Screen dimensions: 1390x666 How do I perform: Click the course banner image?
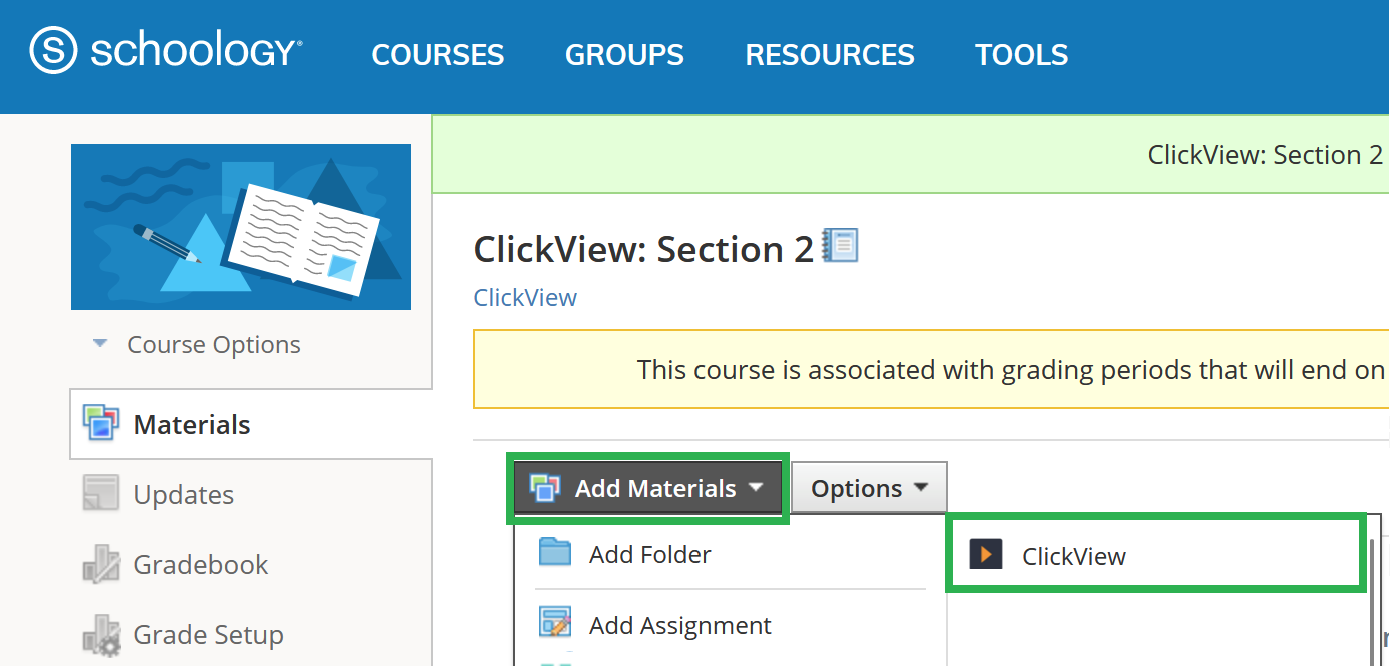(240, 227)
